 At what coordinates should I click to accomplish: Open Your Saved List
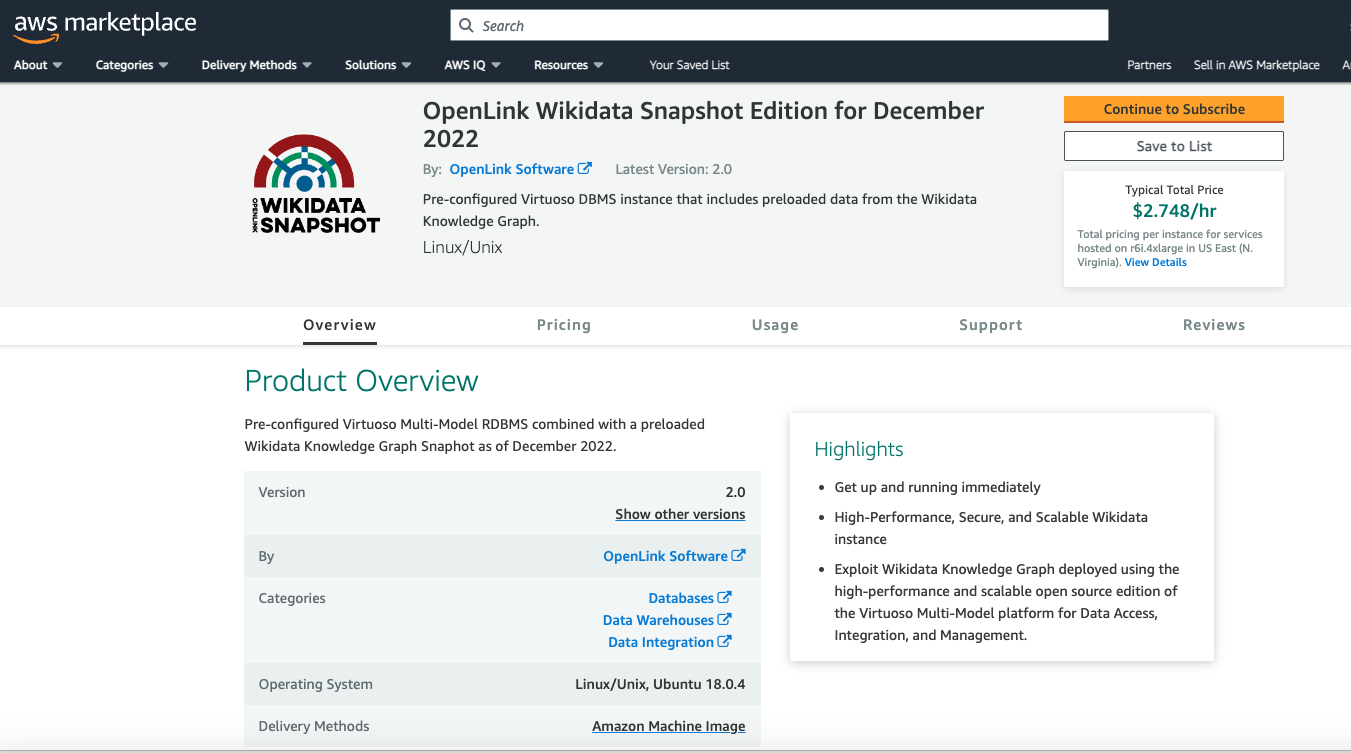tap(689, 65)
